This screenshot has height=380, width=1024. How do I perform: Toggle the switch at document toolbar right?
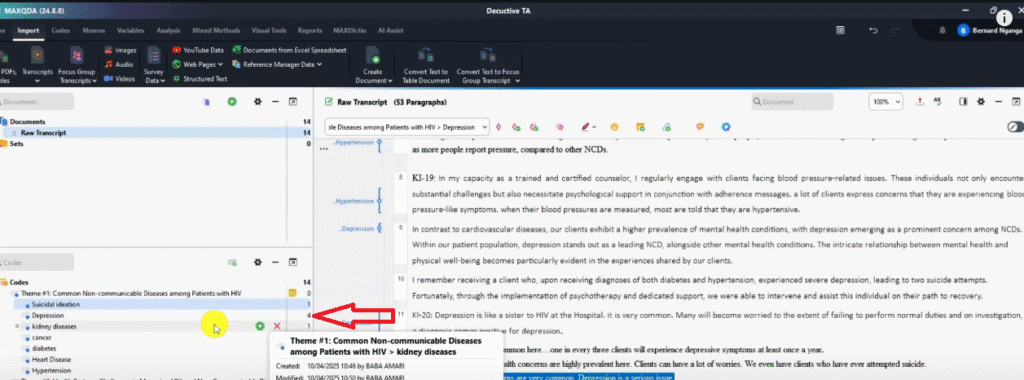(1015, 127)
